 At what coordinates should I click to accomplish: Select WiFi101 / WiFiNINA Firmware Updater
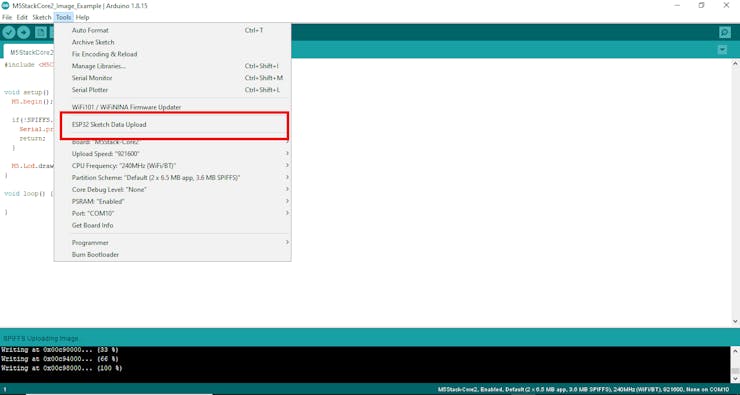coord(173,107)
